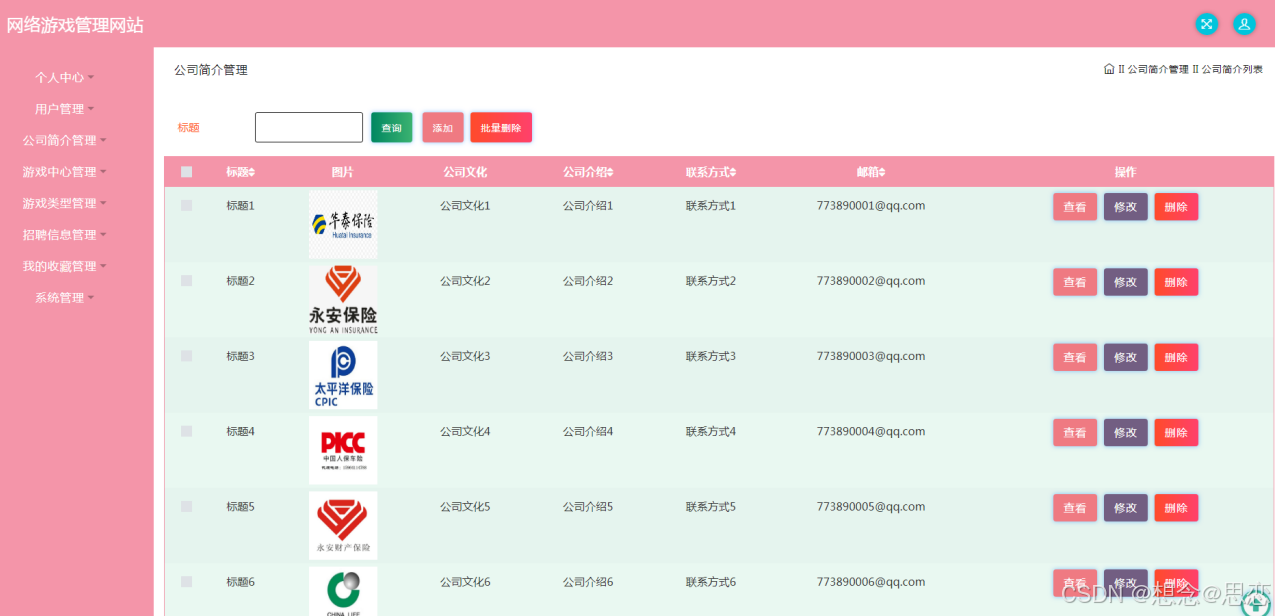Check the box for 标题5 row
The image size is (1275, 616).
pyautogui.click(x=187, y=507)
